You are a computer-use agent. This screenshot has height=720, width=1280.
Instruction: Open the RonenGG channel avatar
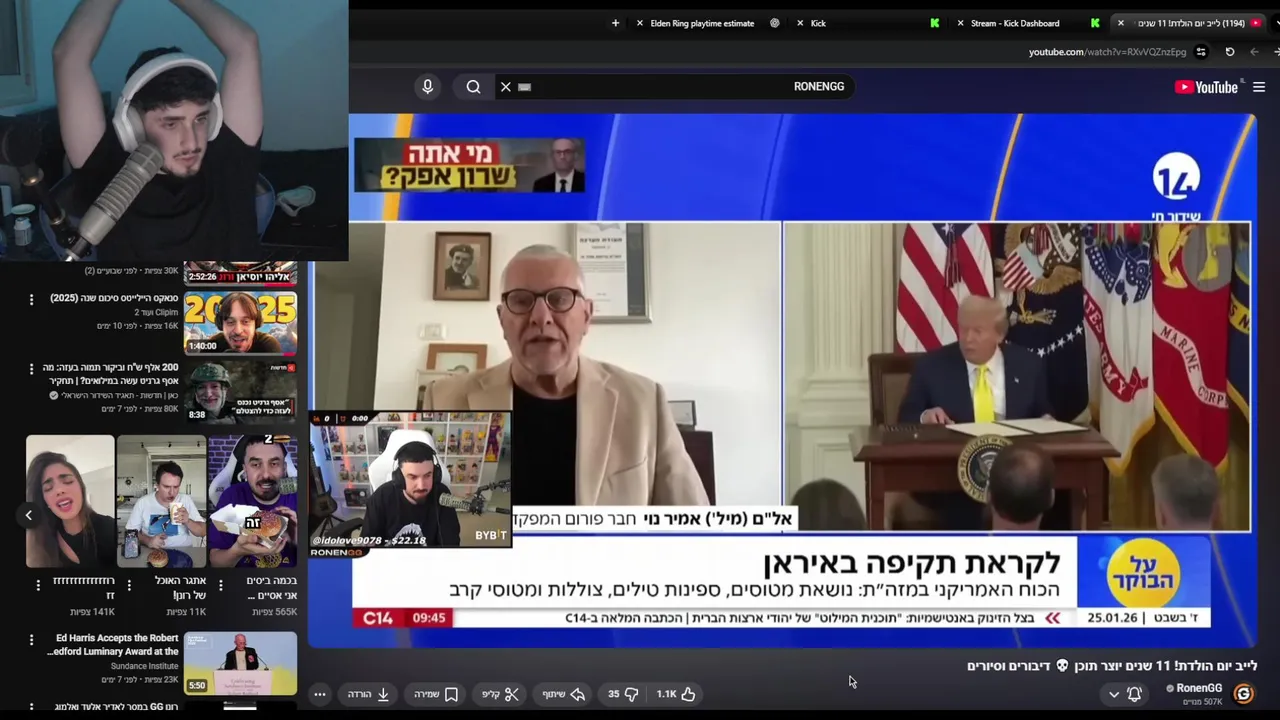point(1243,693)
